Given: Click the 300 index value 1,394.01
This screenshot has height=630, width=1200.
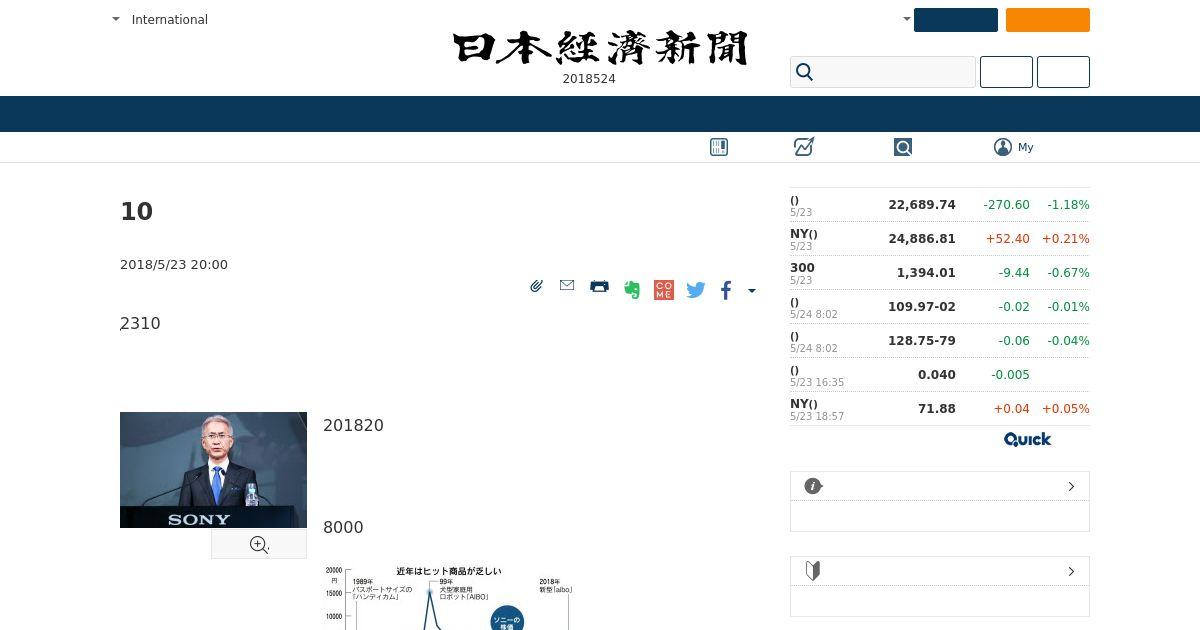Looking at the screenshot, I should pyautogui.click(x=926, y=273).
